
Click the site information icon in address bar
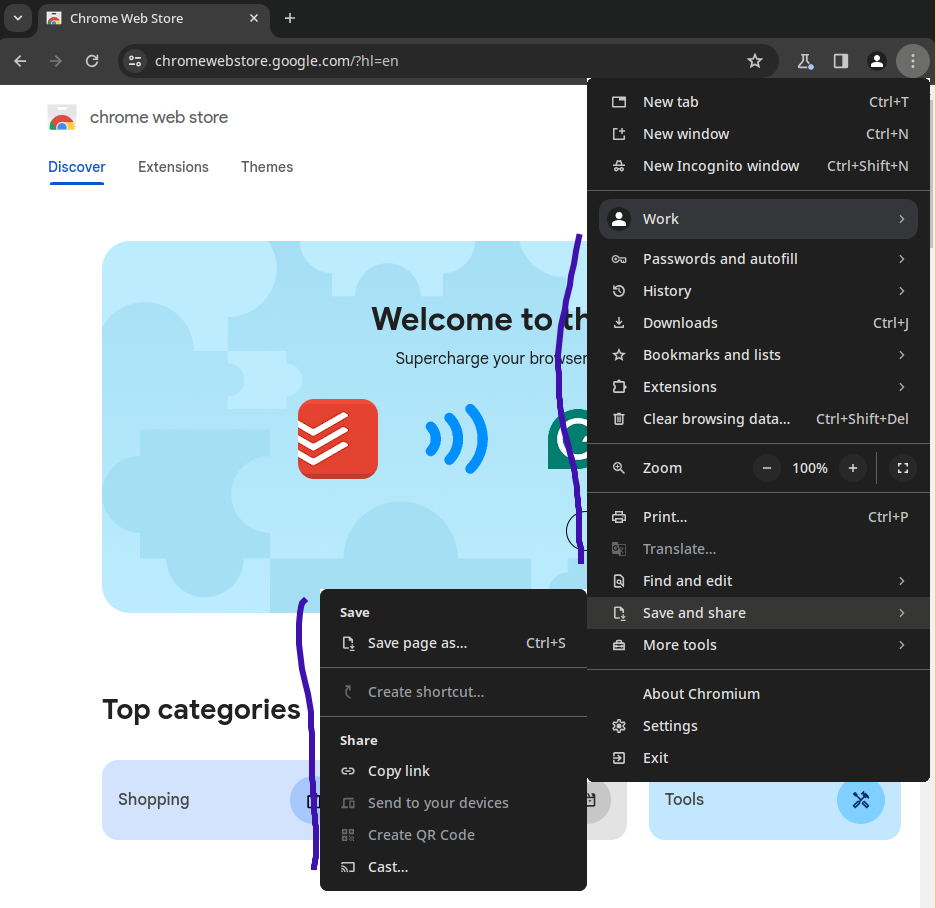[135, 61]
